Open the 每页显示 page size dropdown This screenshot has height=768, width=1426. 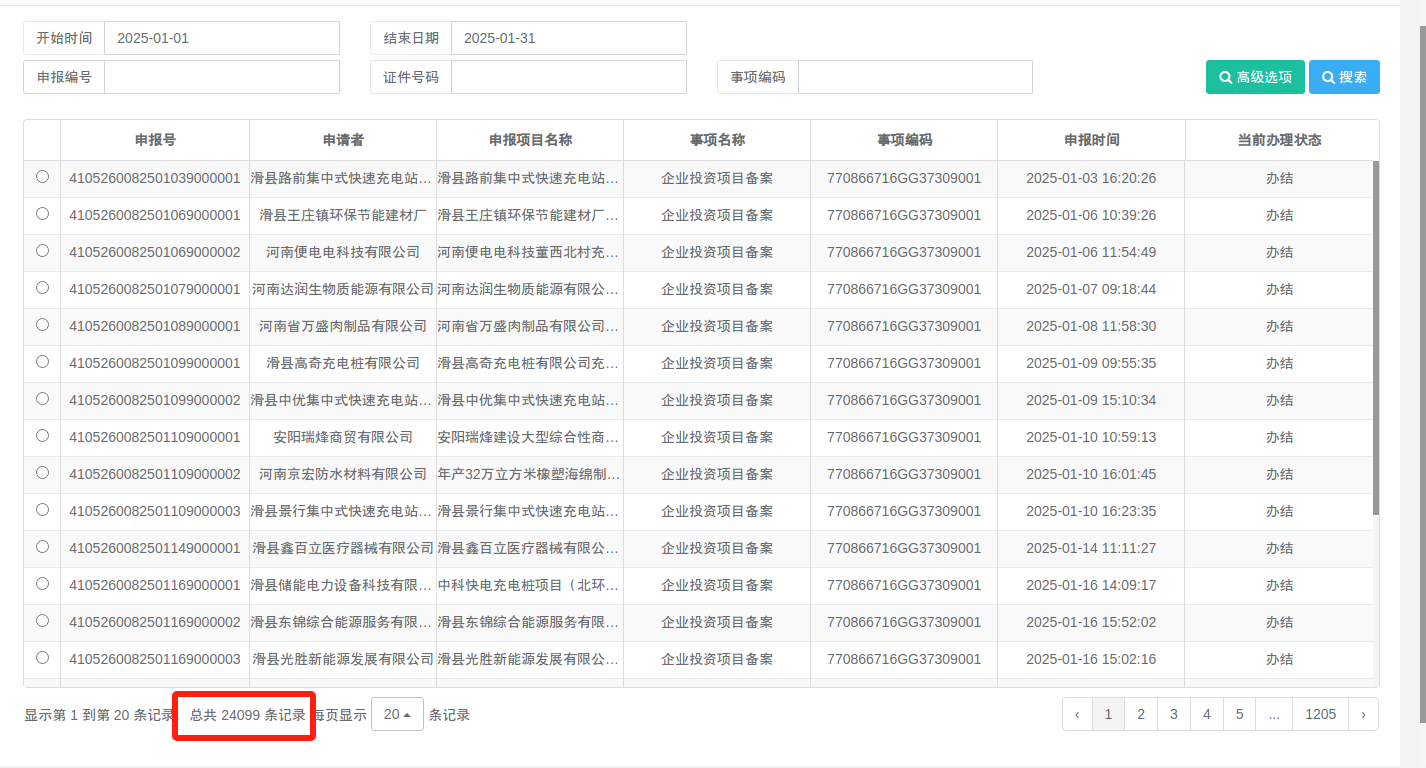pos(397,714)
